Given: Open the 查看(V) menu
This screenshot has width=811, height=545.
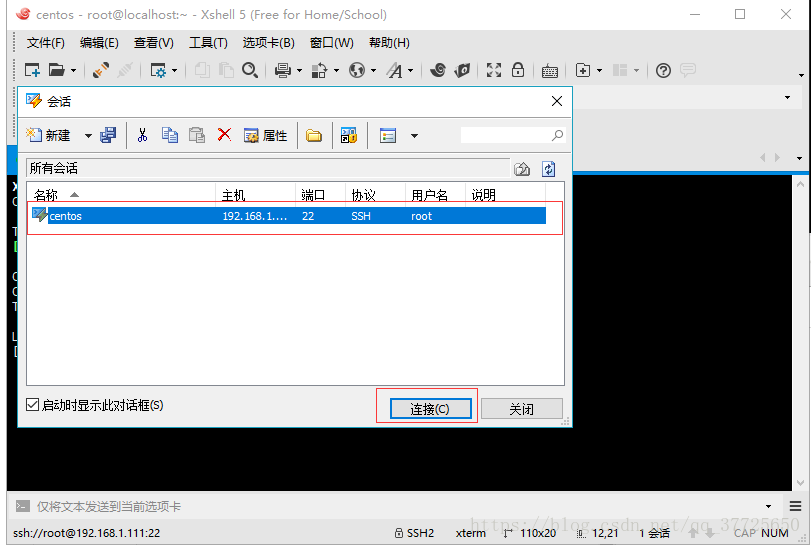Looking at the screenshot, I should (154, 42).
